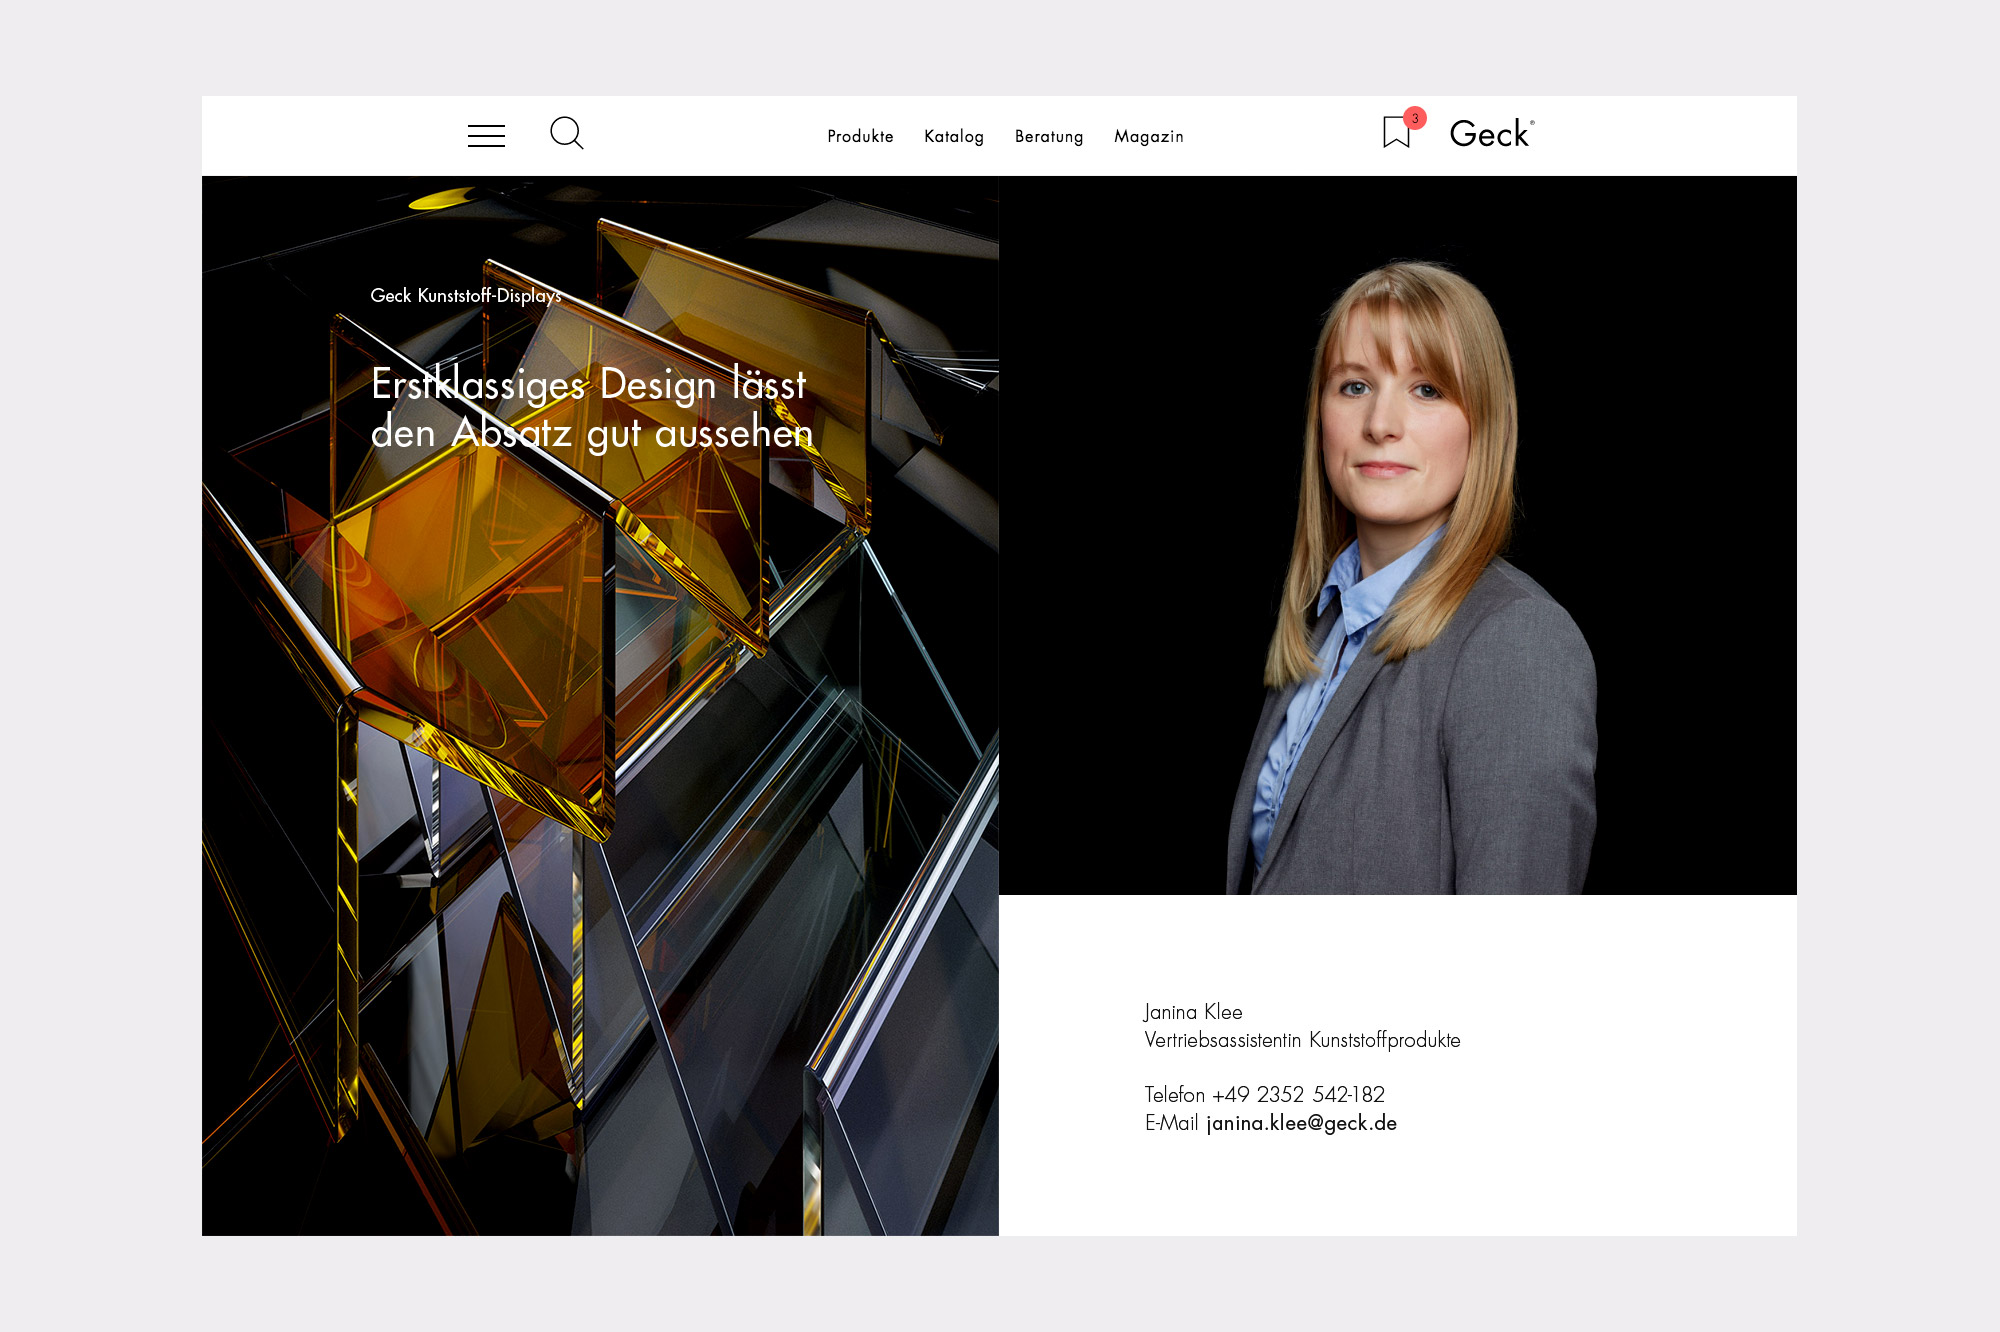The height and width of the screenshot is (1332, 2000).
Task: Click the 'Telefon' label
Action: [1174, 1095]
